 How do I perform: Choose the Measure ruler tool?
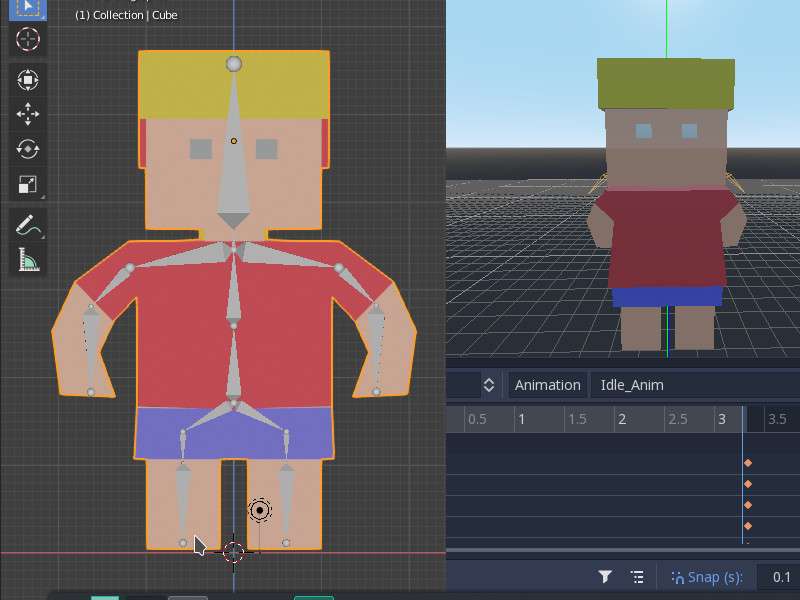click(x=28, y=259)
